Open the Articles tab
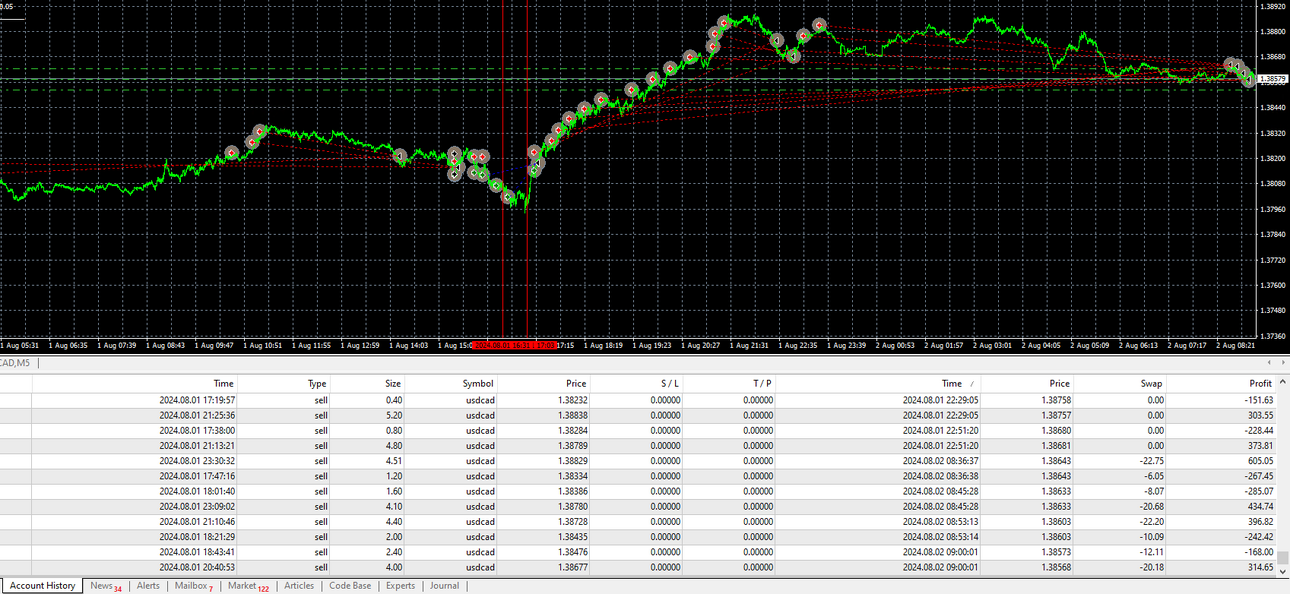The width and height of the screenshot is (1290, 594). [299, 586]
